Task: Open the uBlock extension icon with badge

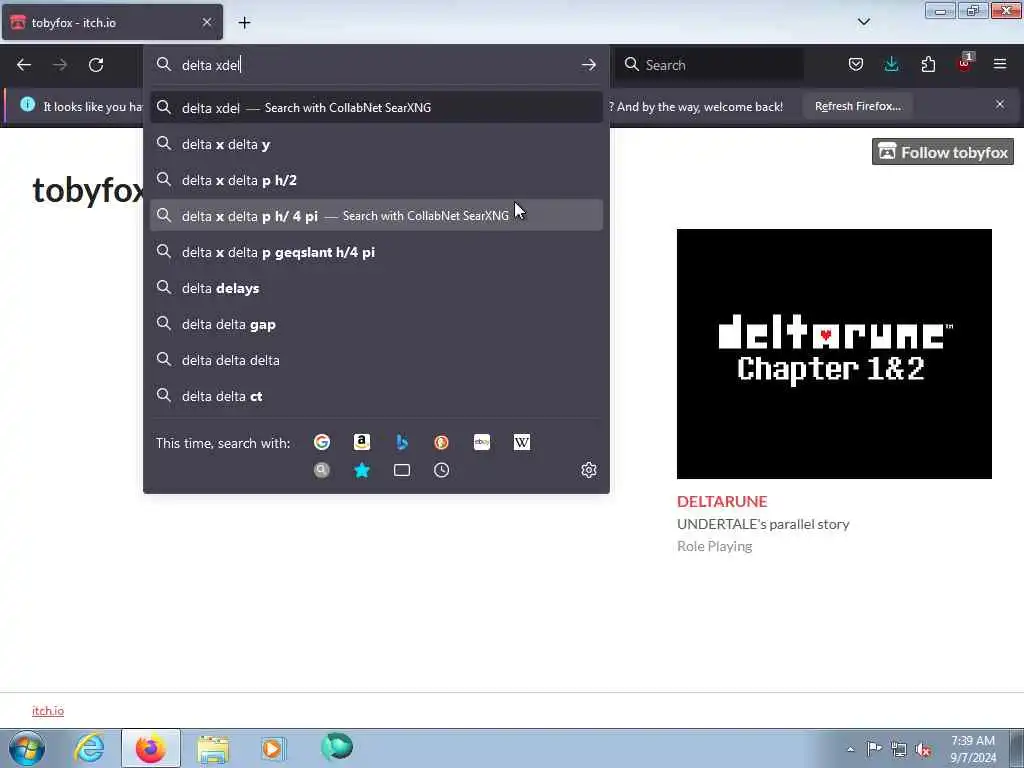Action: [x=965, y=63]
